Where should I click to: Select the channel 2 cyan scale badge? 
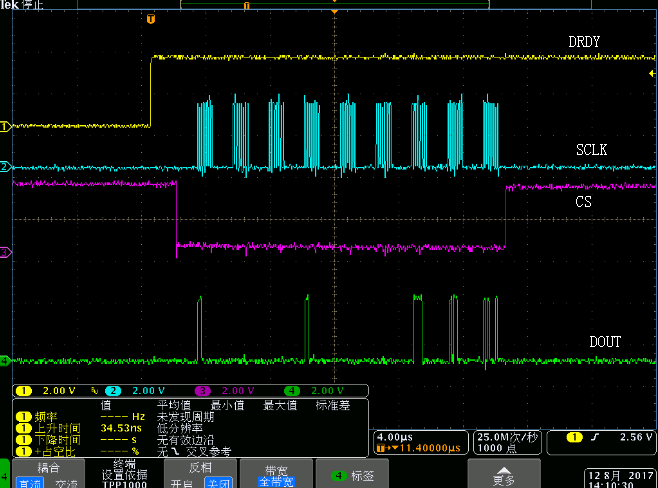click(x=138, y=390)
